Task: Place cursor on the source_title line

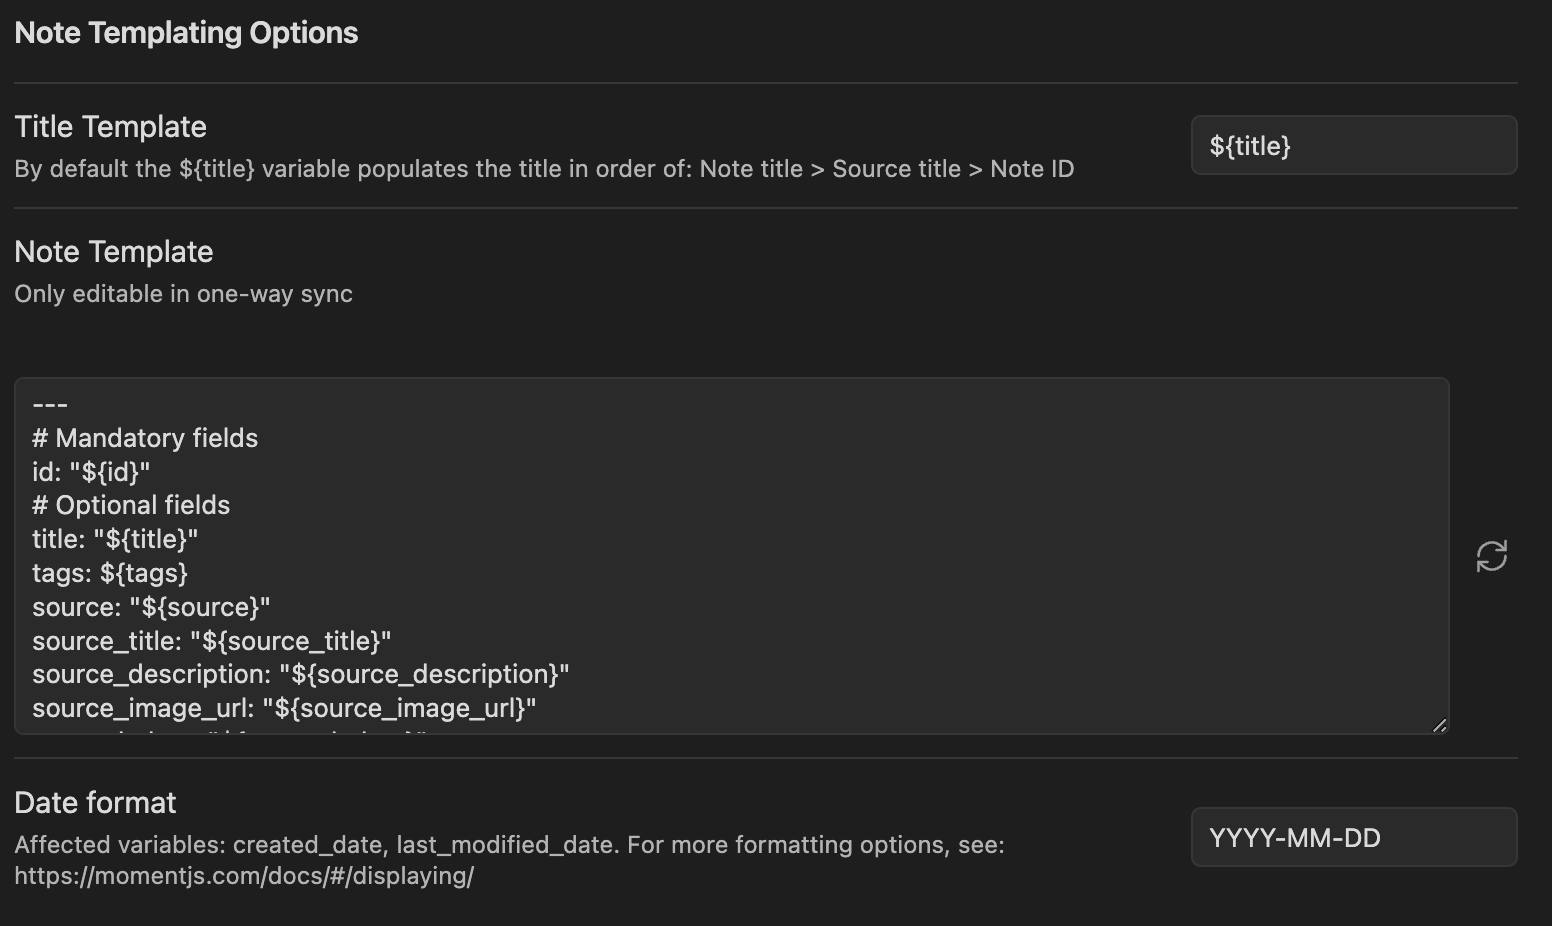Action: (211, 641)
